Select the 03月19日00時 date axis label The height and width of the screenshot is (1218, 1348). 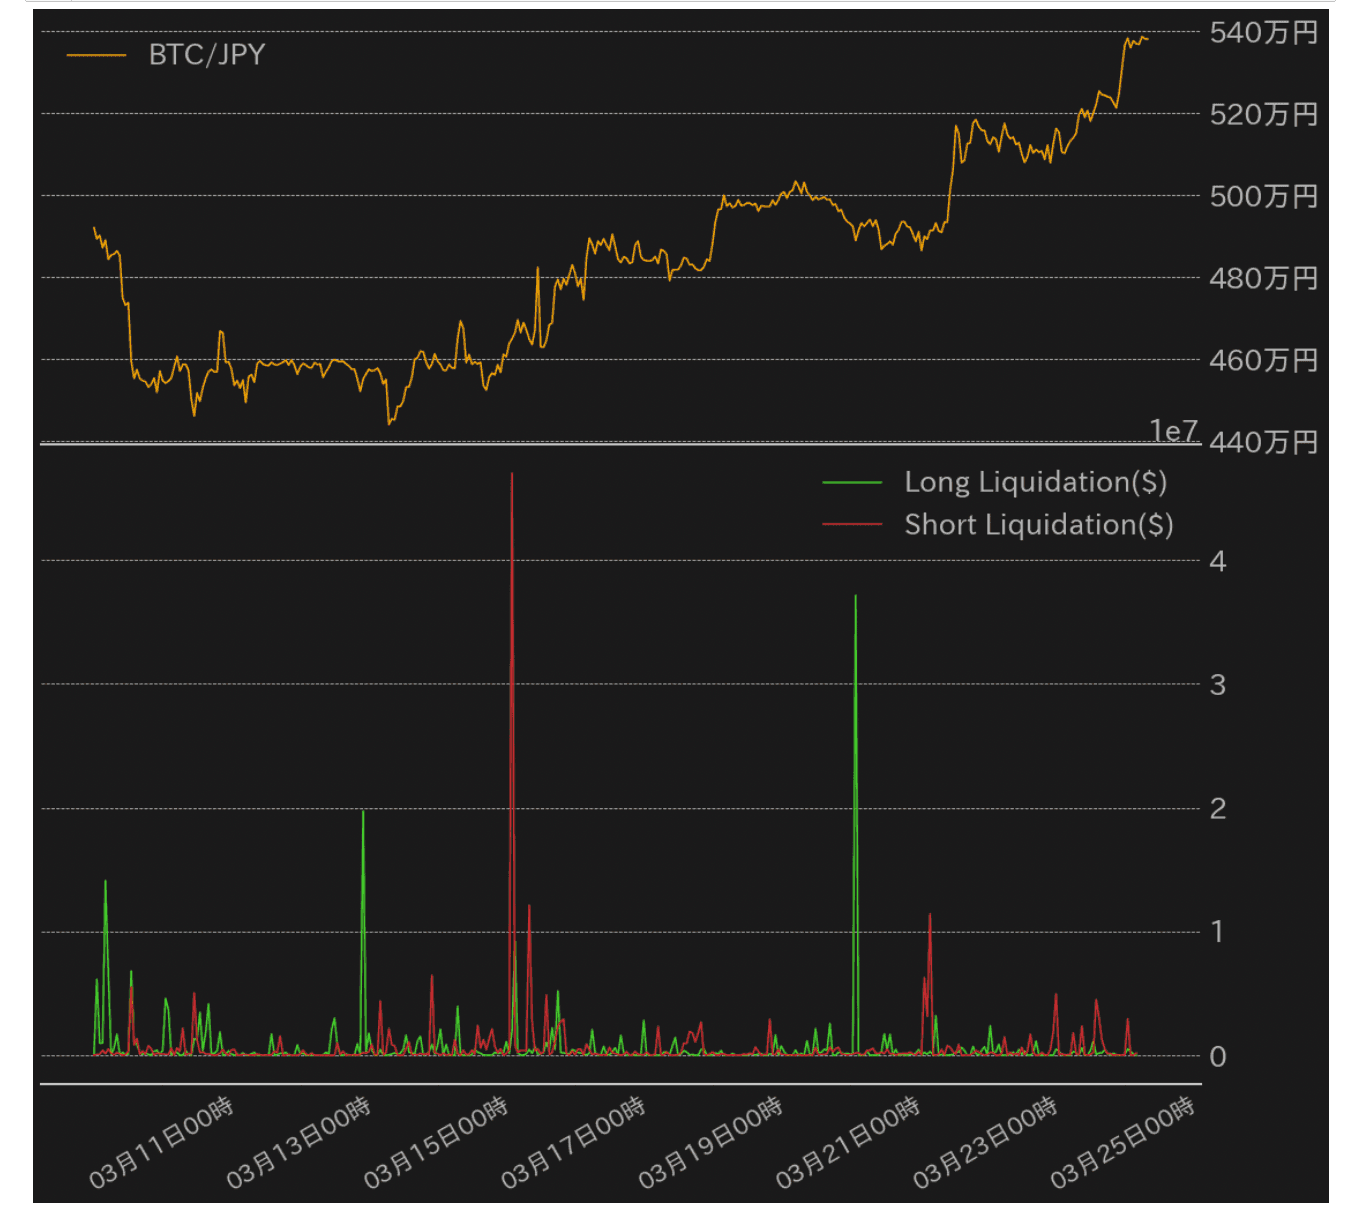pyautogui.click(x=711, y=1142)
